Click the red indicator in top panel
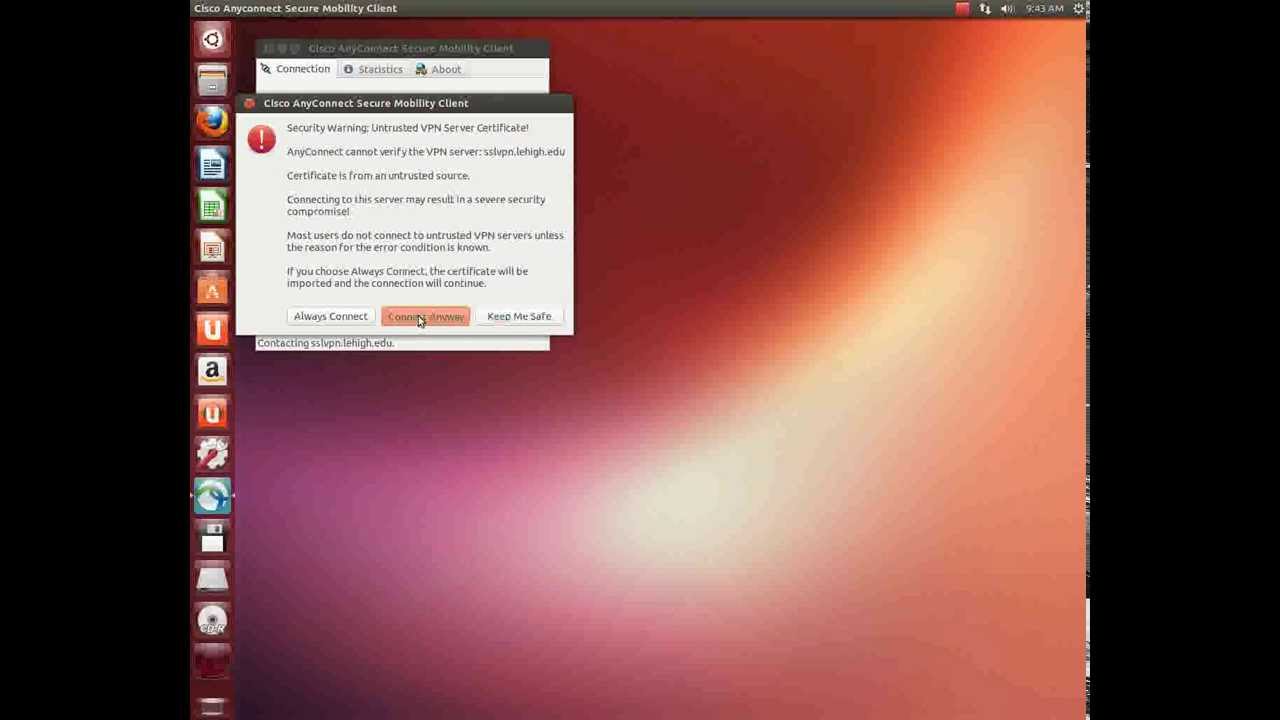Screen dimensions: 1280x720 (x=962, y=8)
